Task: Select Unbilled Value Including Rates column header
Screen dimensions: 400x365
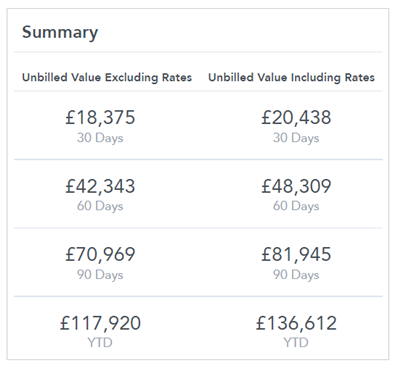Action: click(291, 77)
